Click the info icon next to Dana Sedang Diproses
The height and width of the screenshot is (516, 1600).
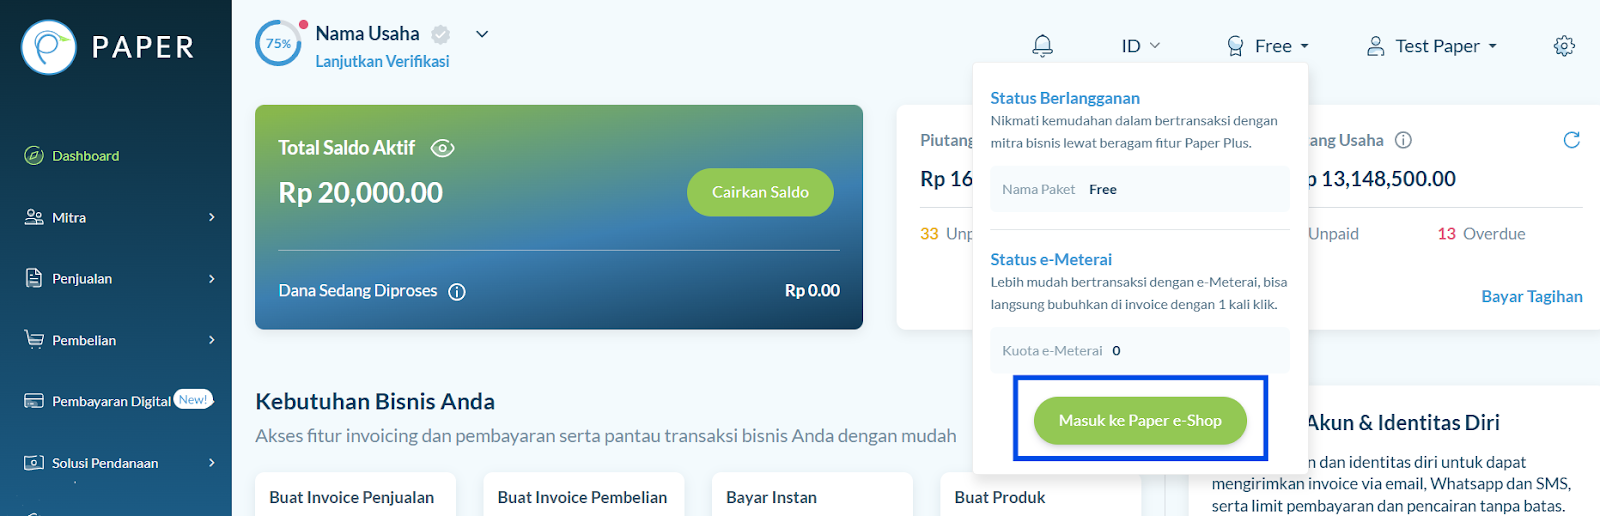(457, 292)
